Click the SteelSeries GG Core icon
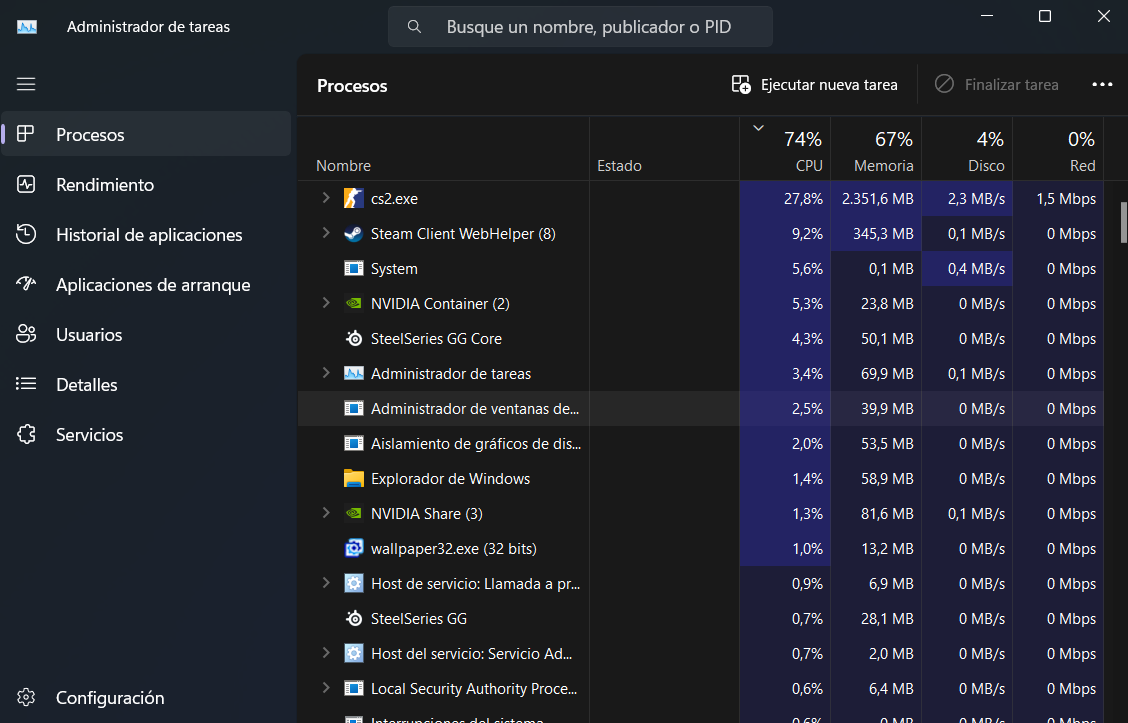 [353, 339]
